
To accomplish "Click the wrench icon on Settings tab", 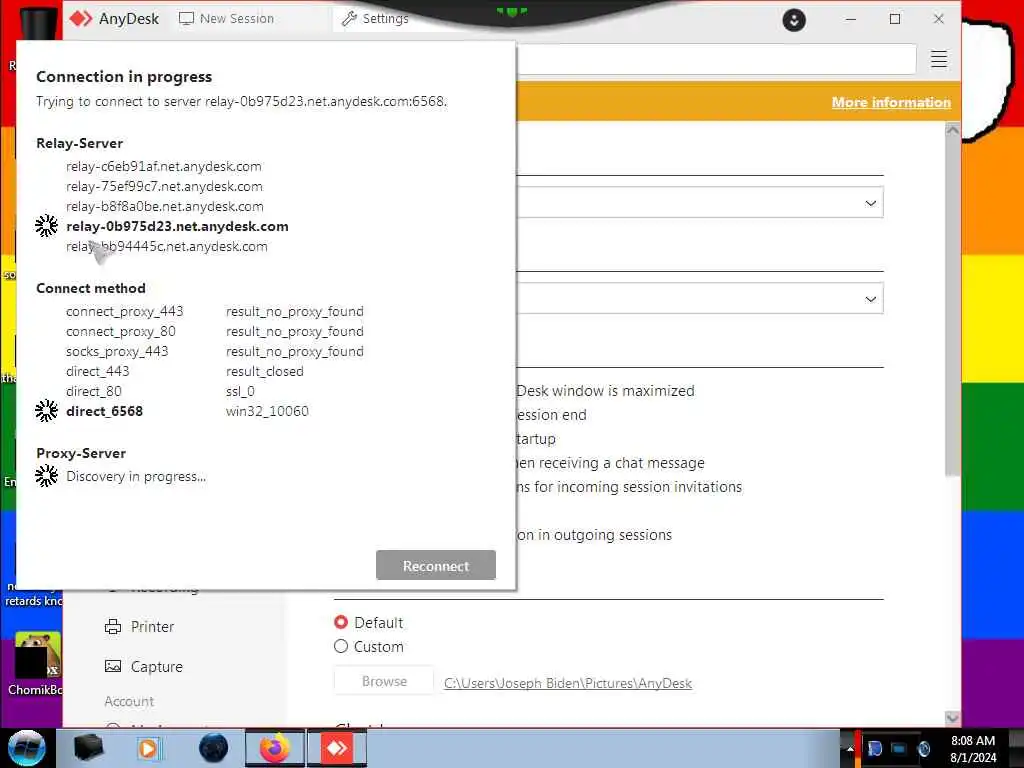I will click(349, 19).
